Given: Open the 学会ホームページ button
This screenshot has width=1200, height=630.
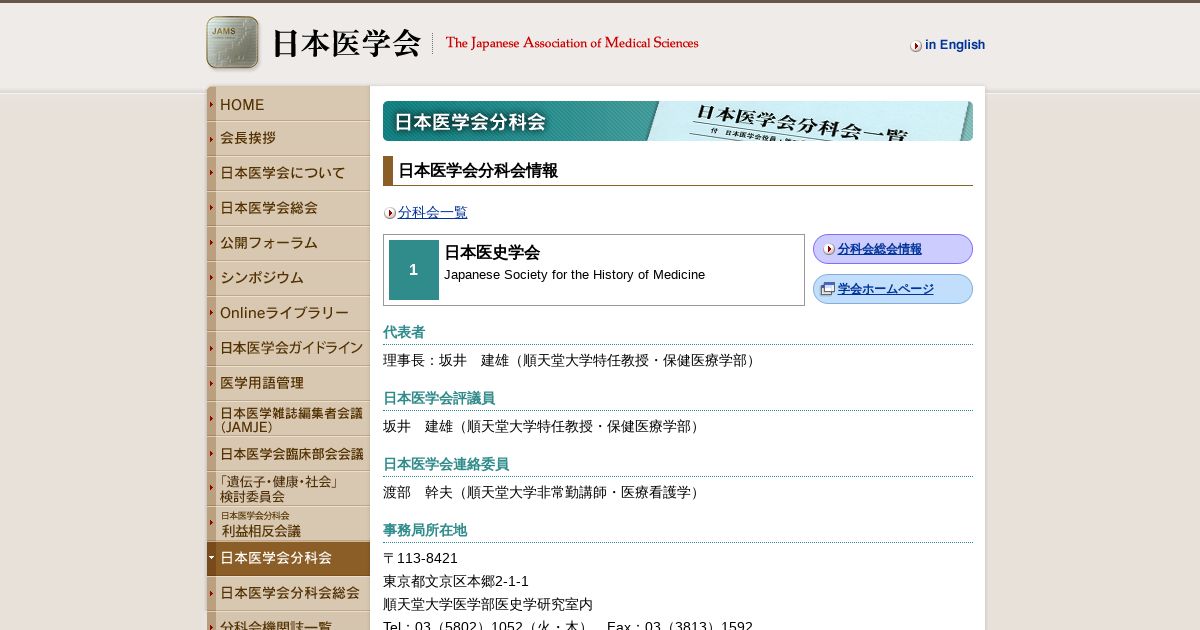Looking at the screenshot, I should [x=892, y=289].
